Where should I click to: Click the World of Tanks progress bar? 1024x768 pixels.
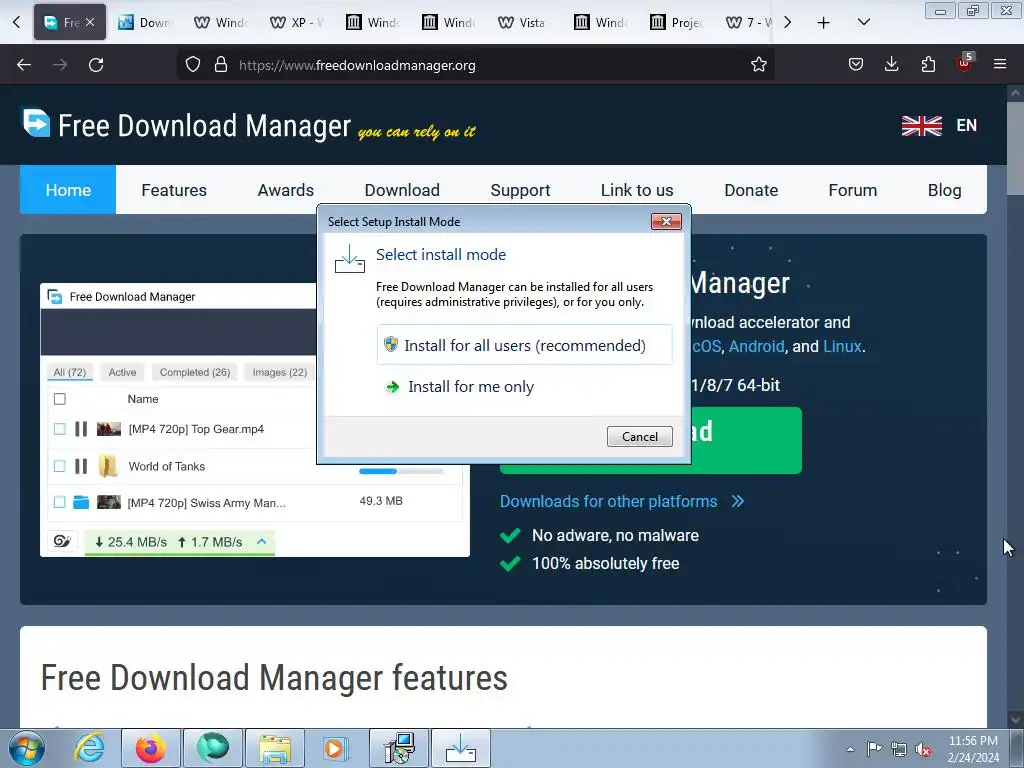(x=401, y=471)
